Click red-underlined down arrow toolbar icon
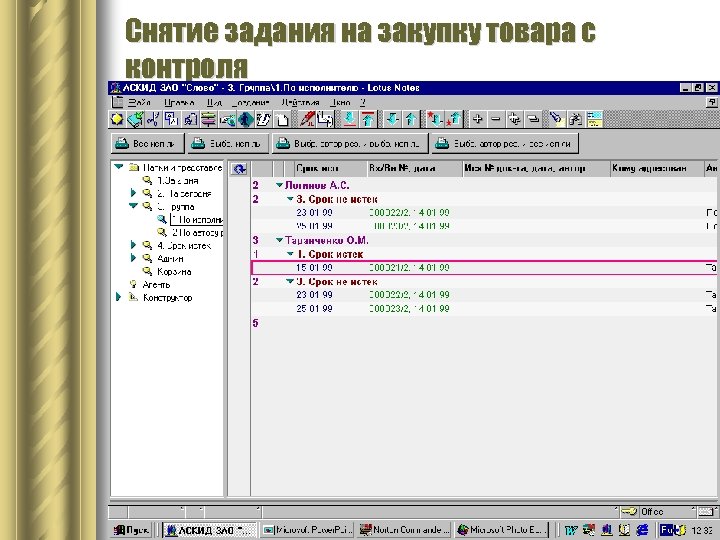 click(349, 119)
